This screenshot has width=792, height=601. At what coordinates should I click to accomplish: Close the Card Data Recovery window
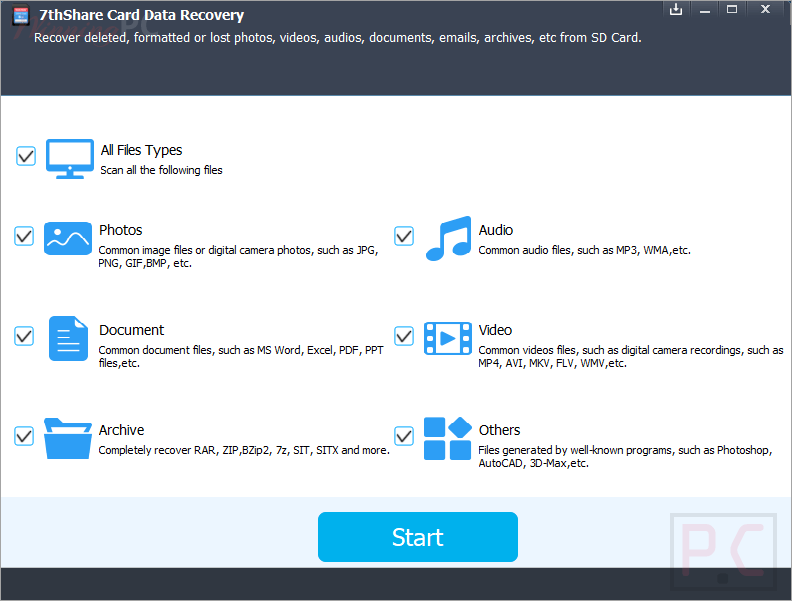(765, 10)
